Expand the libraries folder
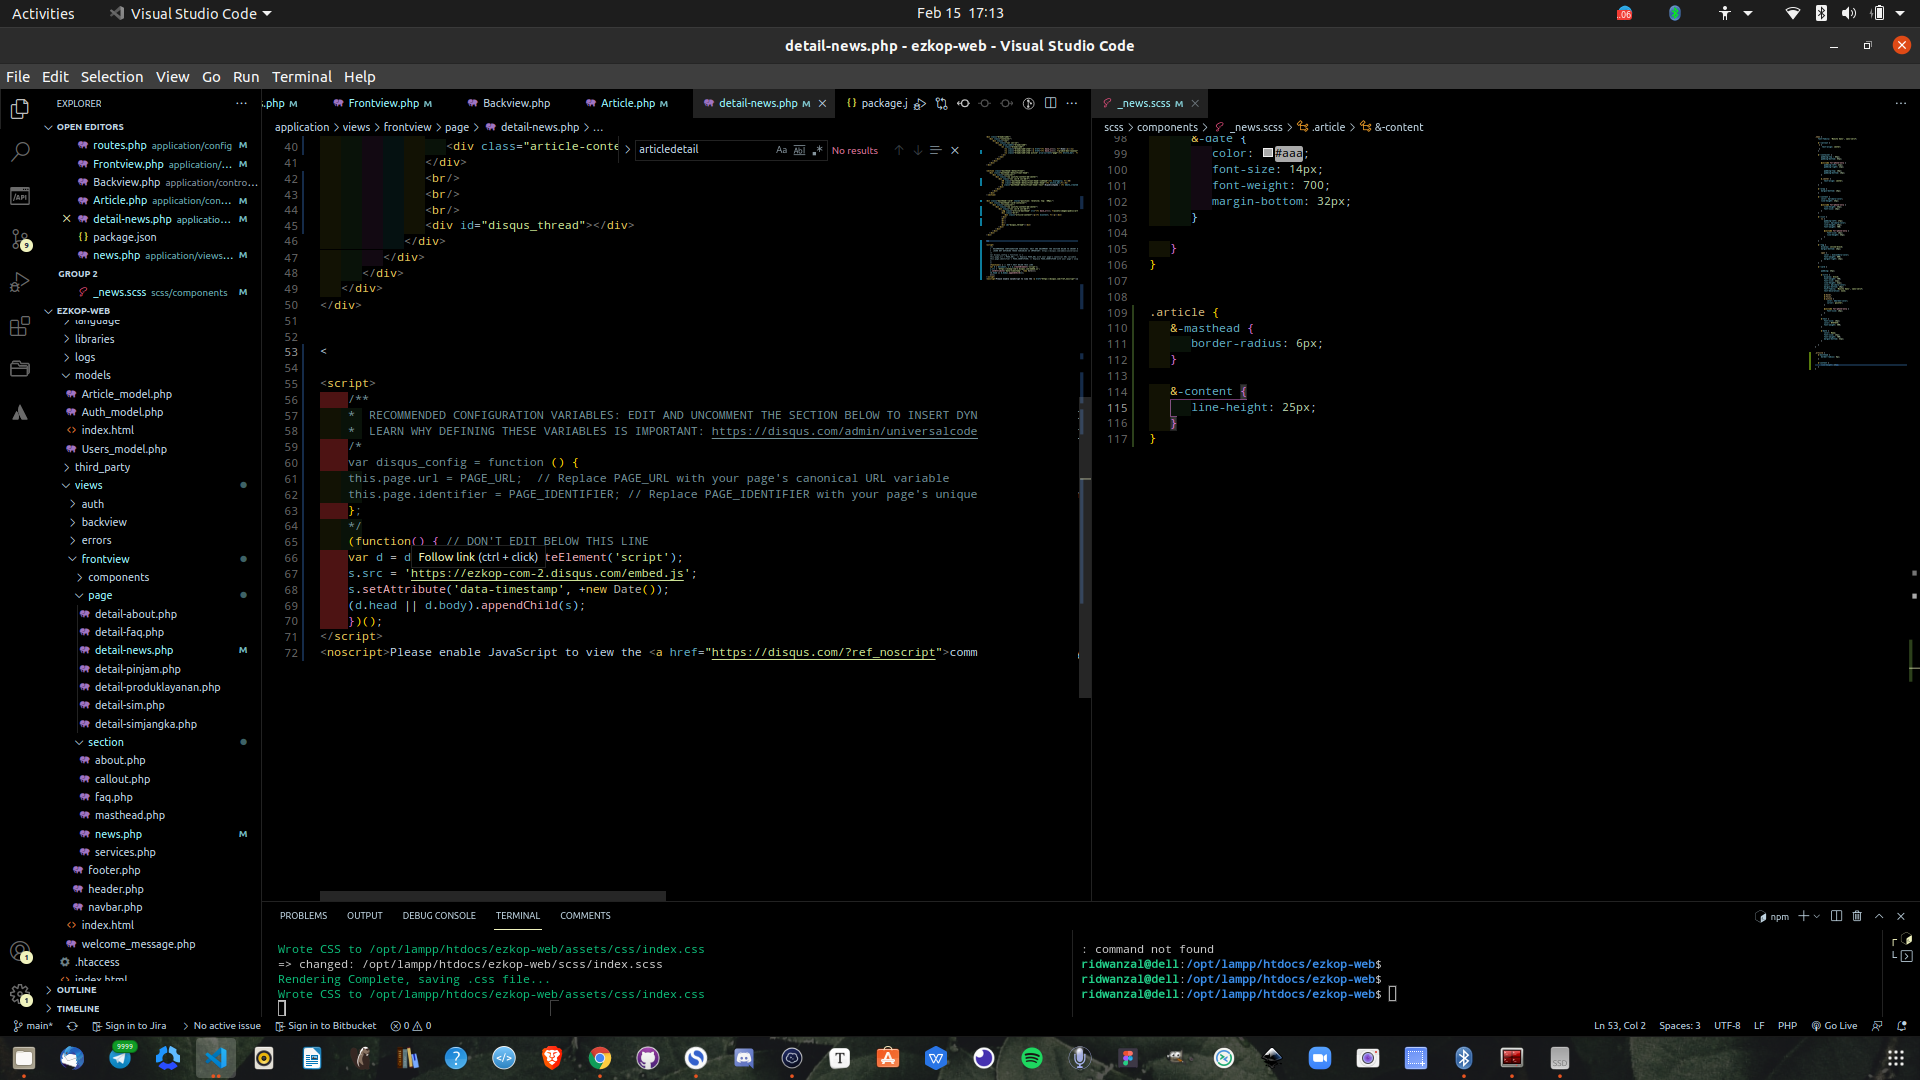 click(x=94, y=339)
